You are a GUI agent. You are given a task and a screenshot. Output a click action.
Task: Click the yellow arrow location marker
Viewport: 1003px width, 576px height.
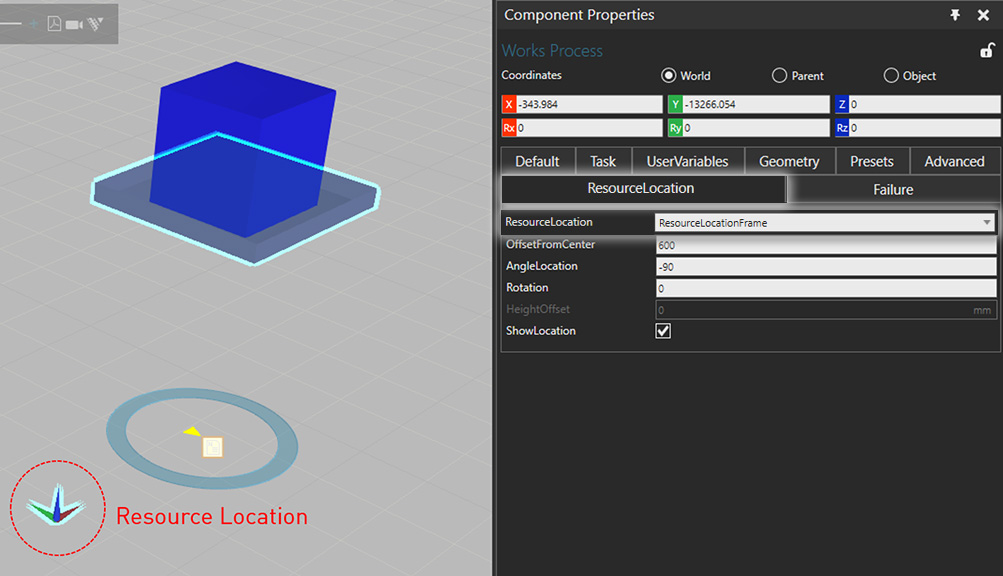192,431
